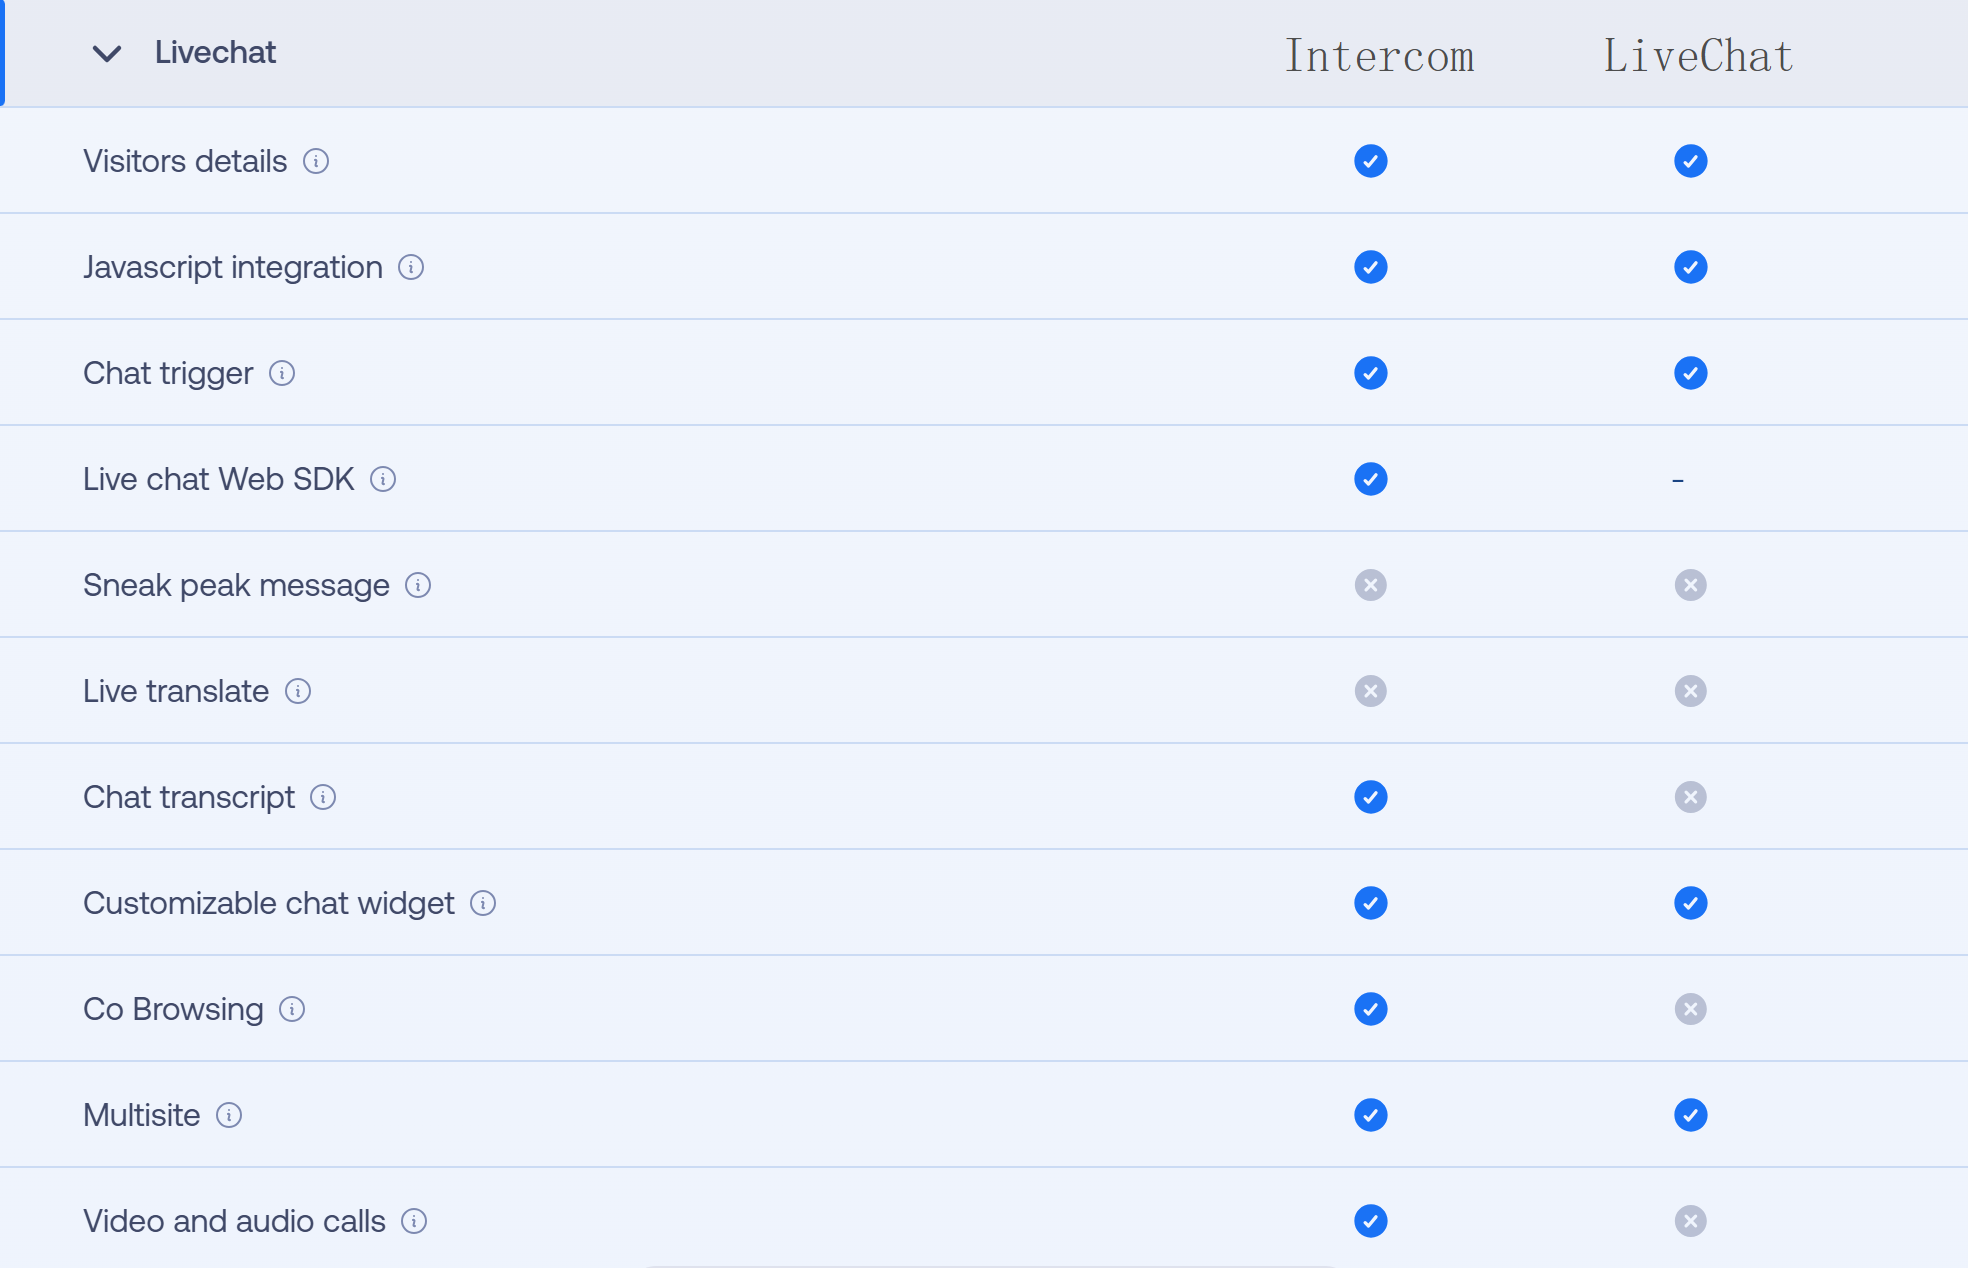
Task: Select the Visitors details feature label
Action: [x=185, y=161]
